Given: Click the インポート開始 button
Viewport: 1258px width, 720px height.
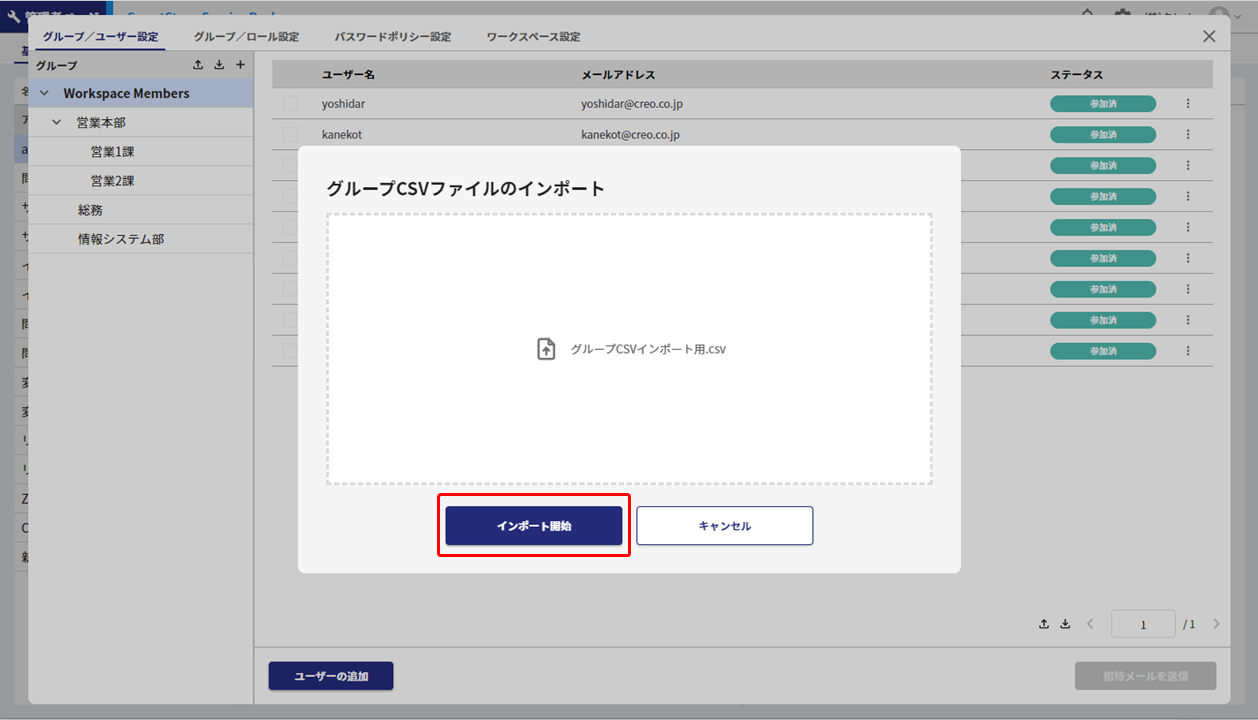Looking at the screenshot, I should click(534, 526).
